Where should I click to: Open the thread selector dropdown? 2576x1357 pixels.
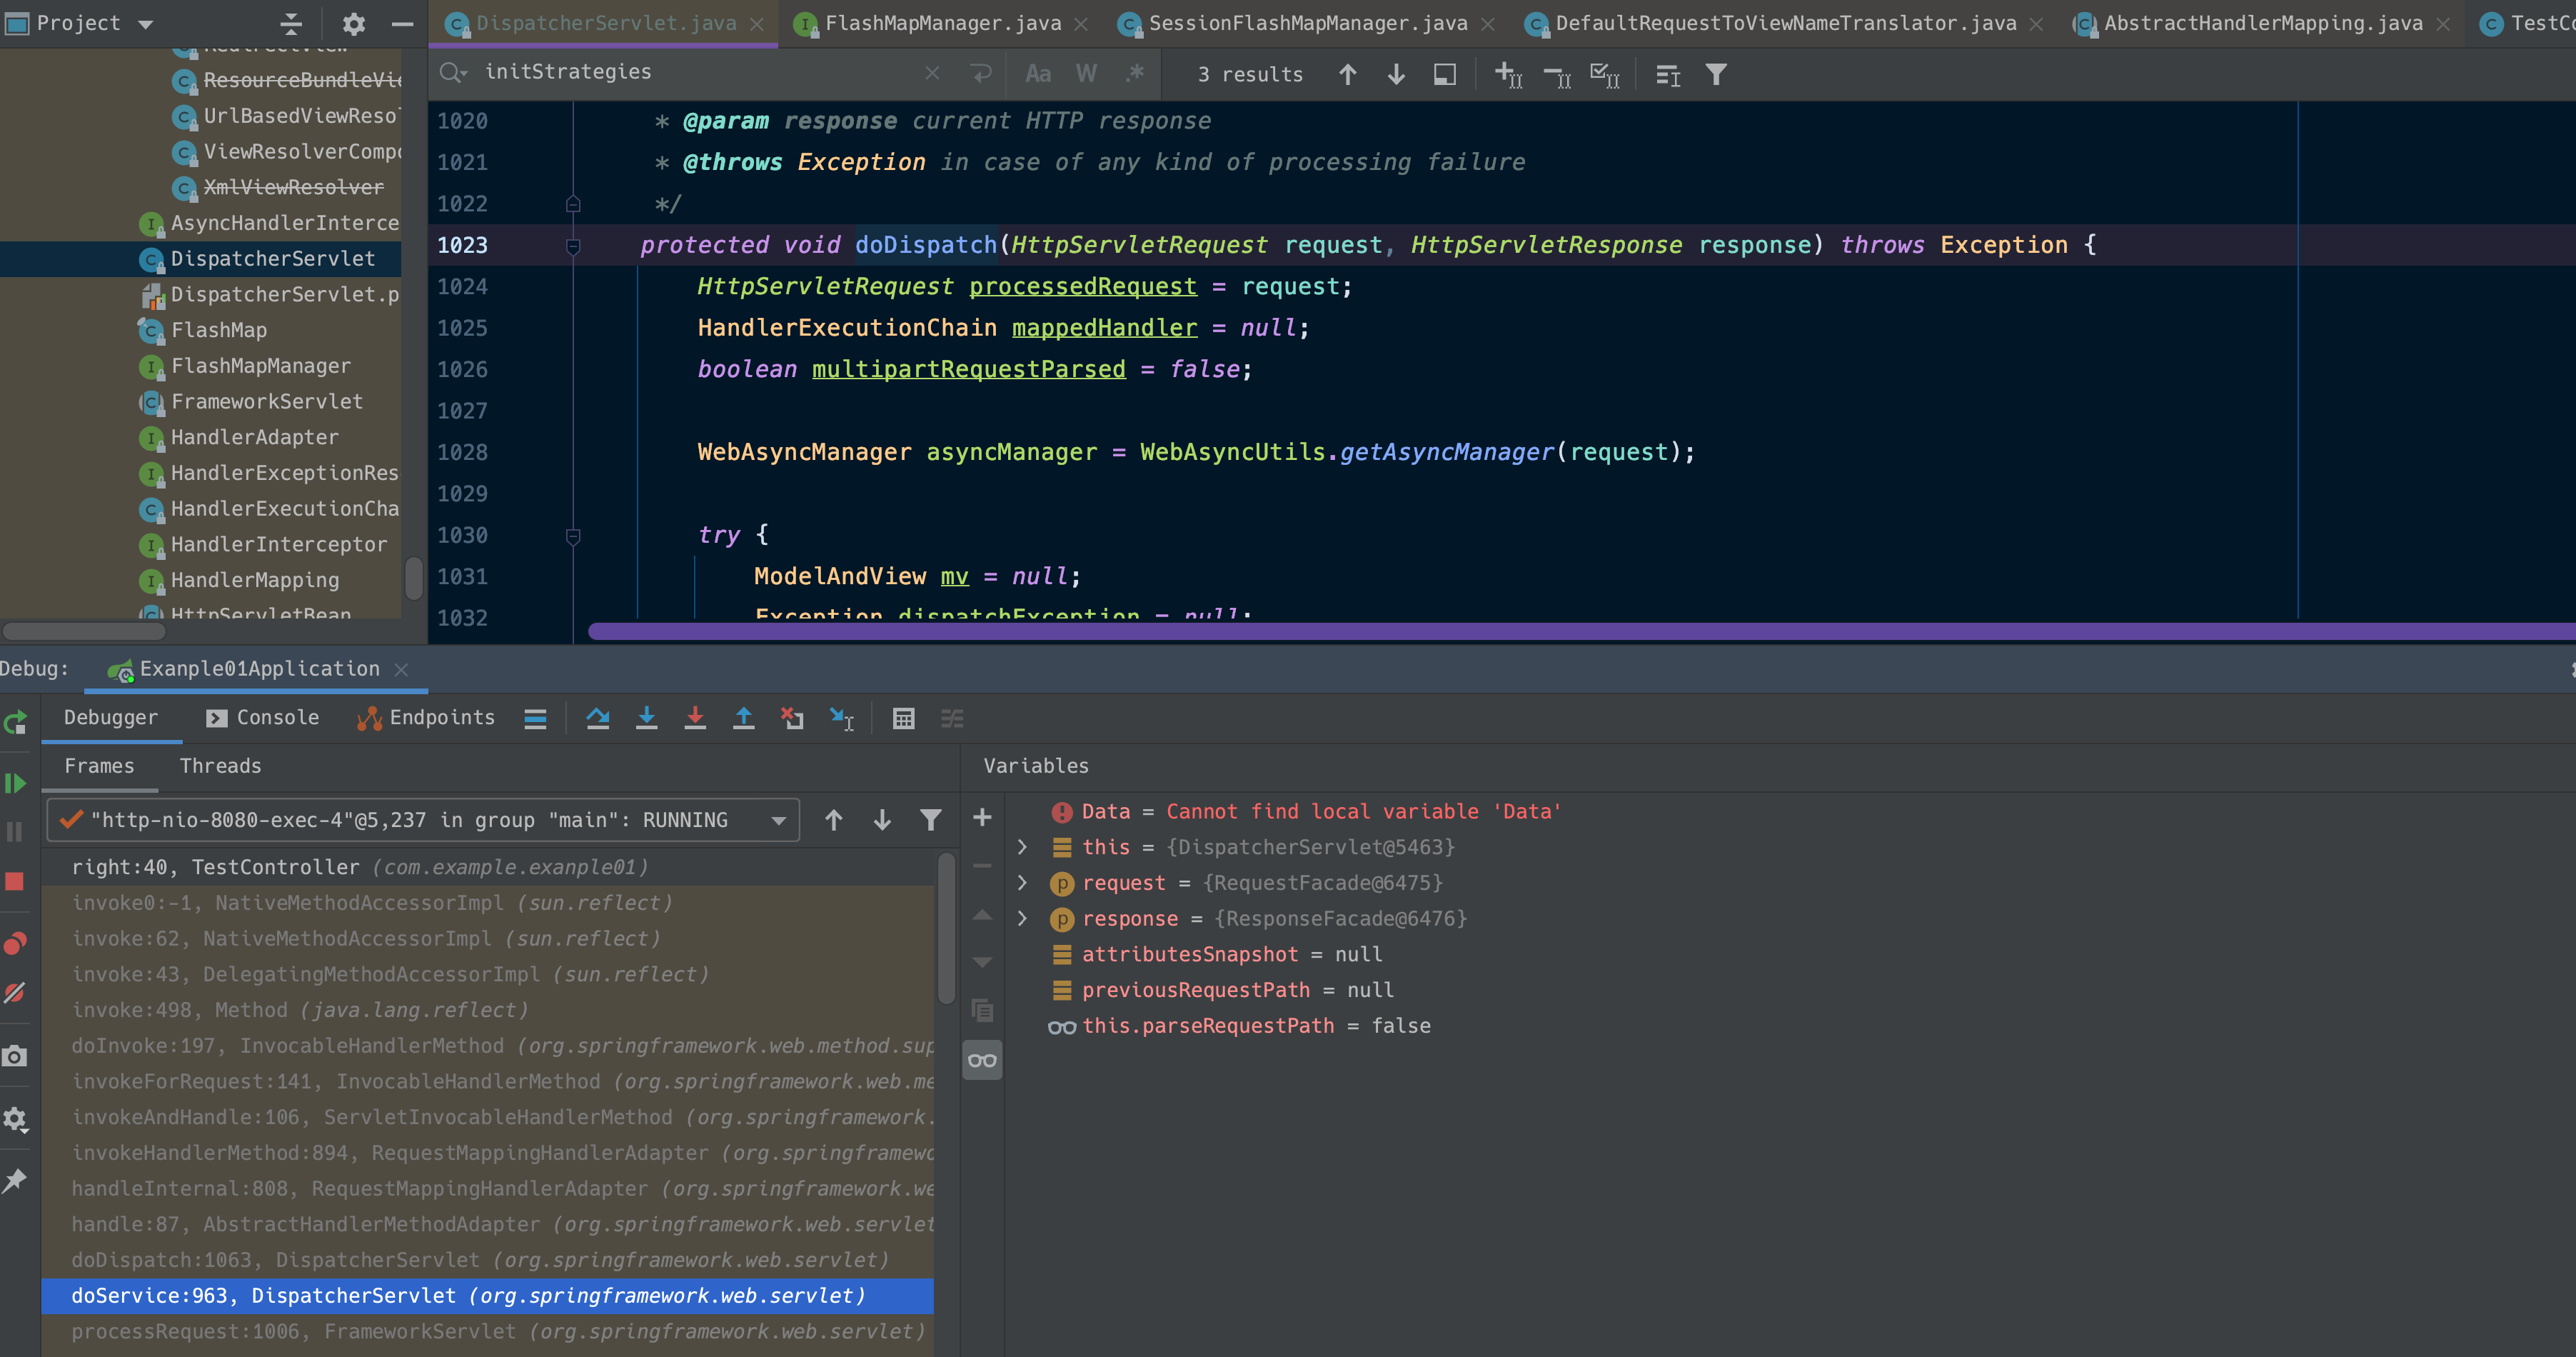[x=778, y=821]
